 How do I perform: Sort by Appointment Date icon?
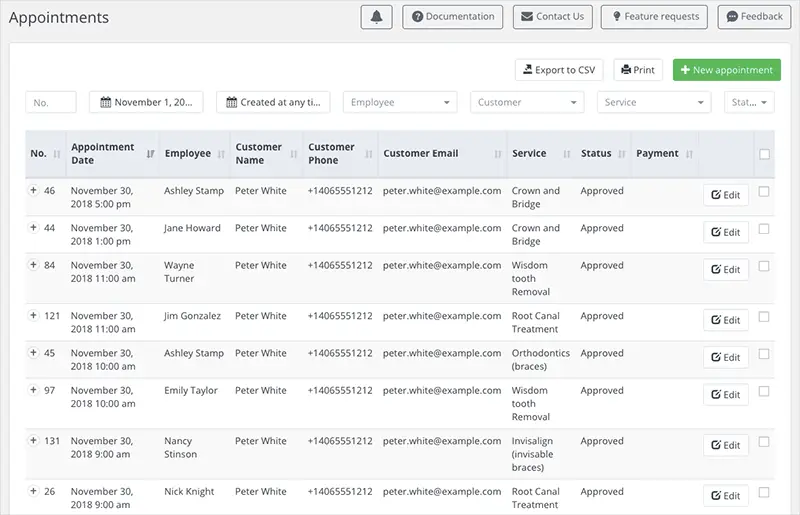pos(151,154)
